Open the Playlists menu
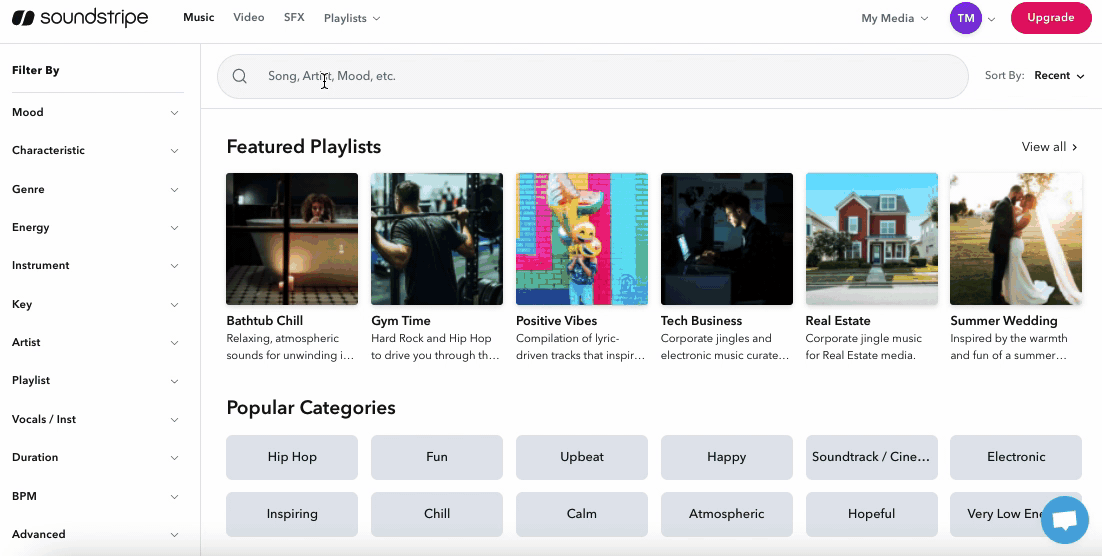Viewport: 1102px width, 556px height. pos(352,18)
